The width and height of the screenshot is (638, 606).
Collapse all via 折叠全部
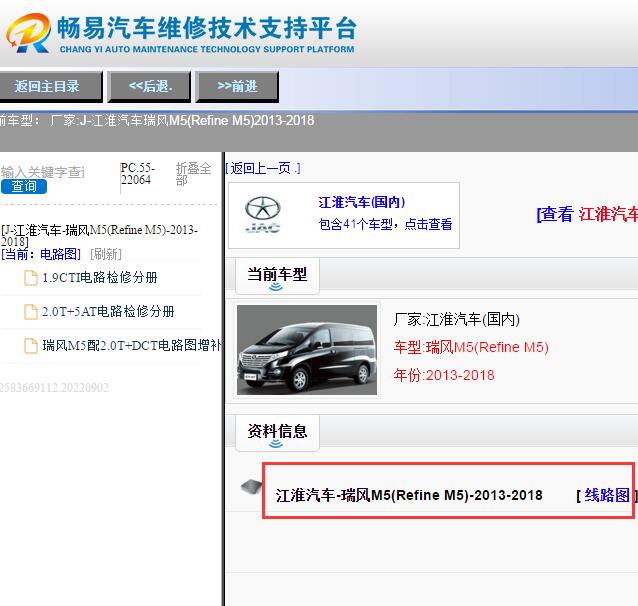[193, 174]
